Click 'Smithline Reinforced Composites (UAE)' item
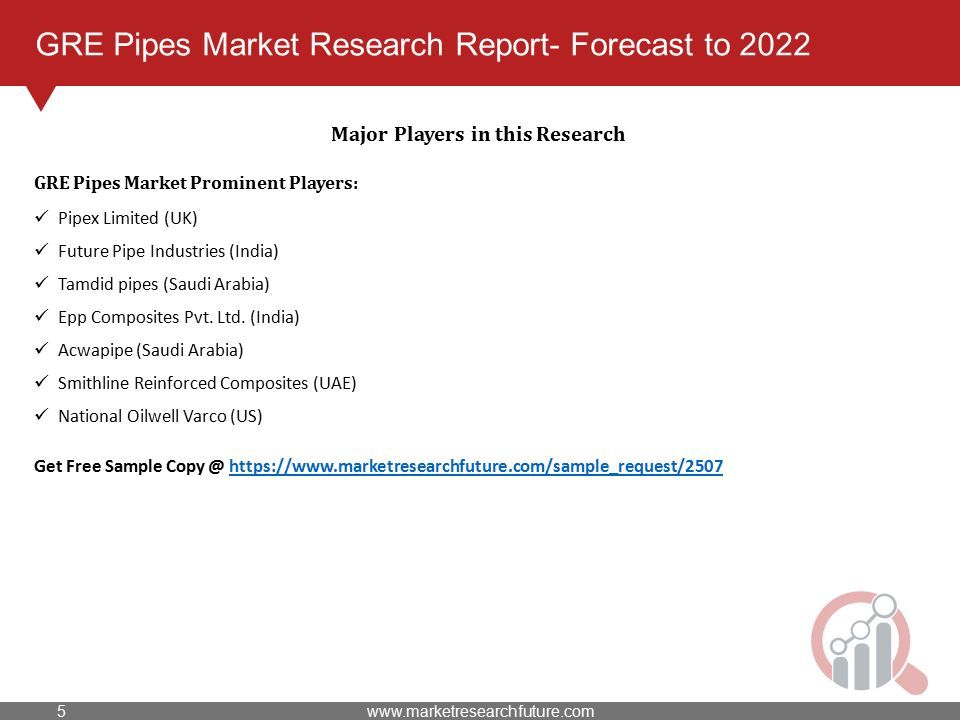 click(207, 383)
